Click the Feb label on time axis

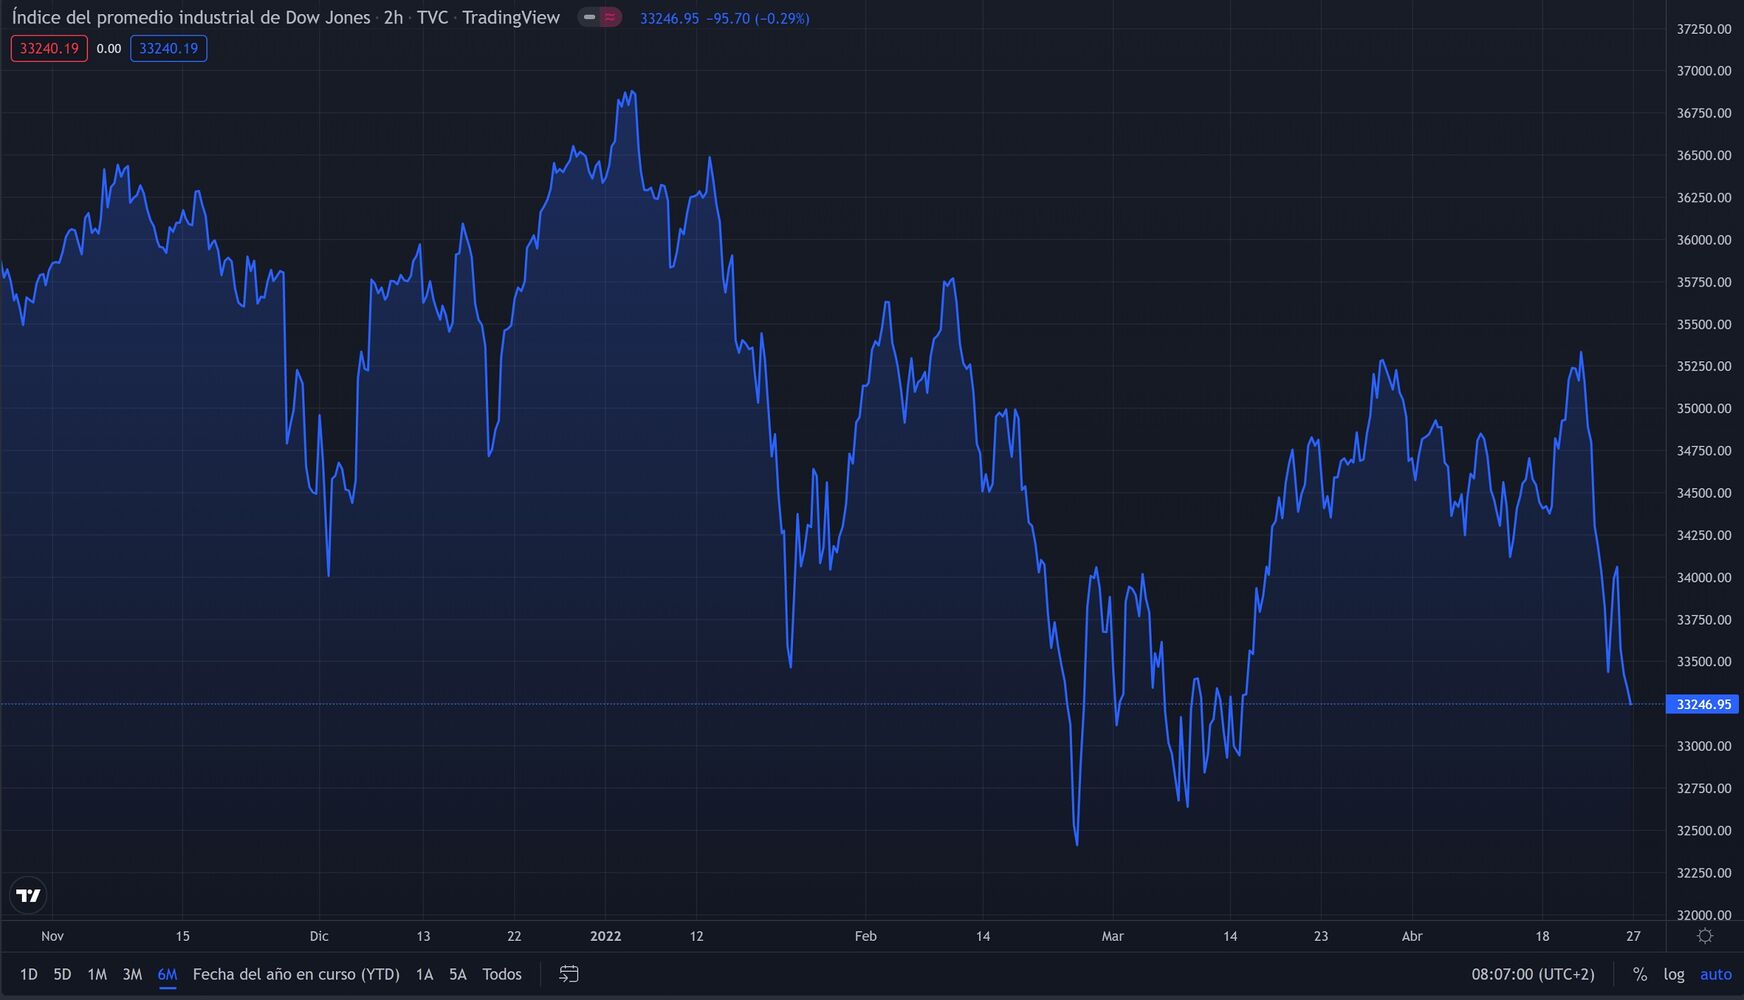(866, 936)
